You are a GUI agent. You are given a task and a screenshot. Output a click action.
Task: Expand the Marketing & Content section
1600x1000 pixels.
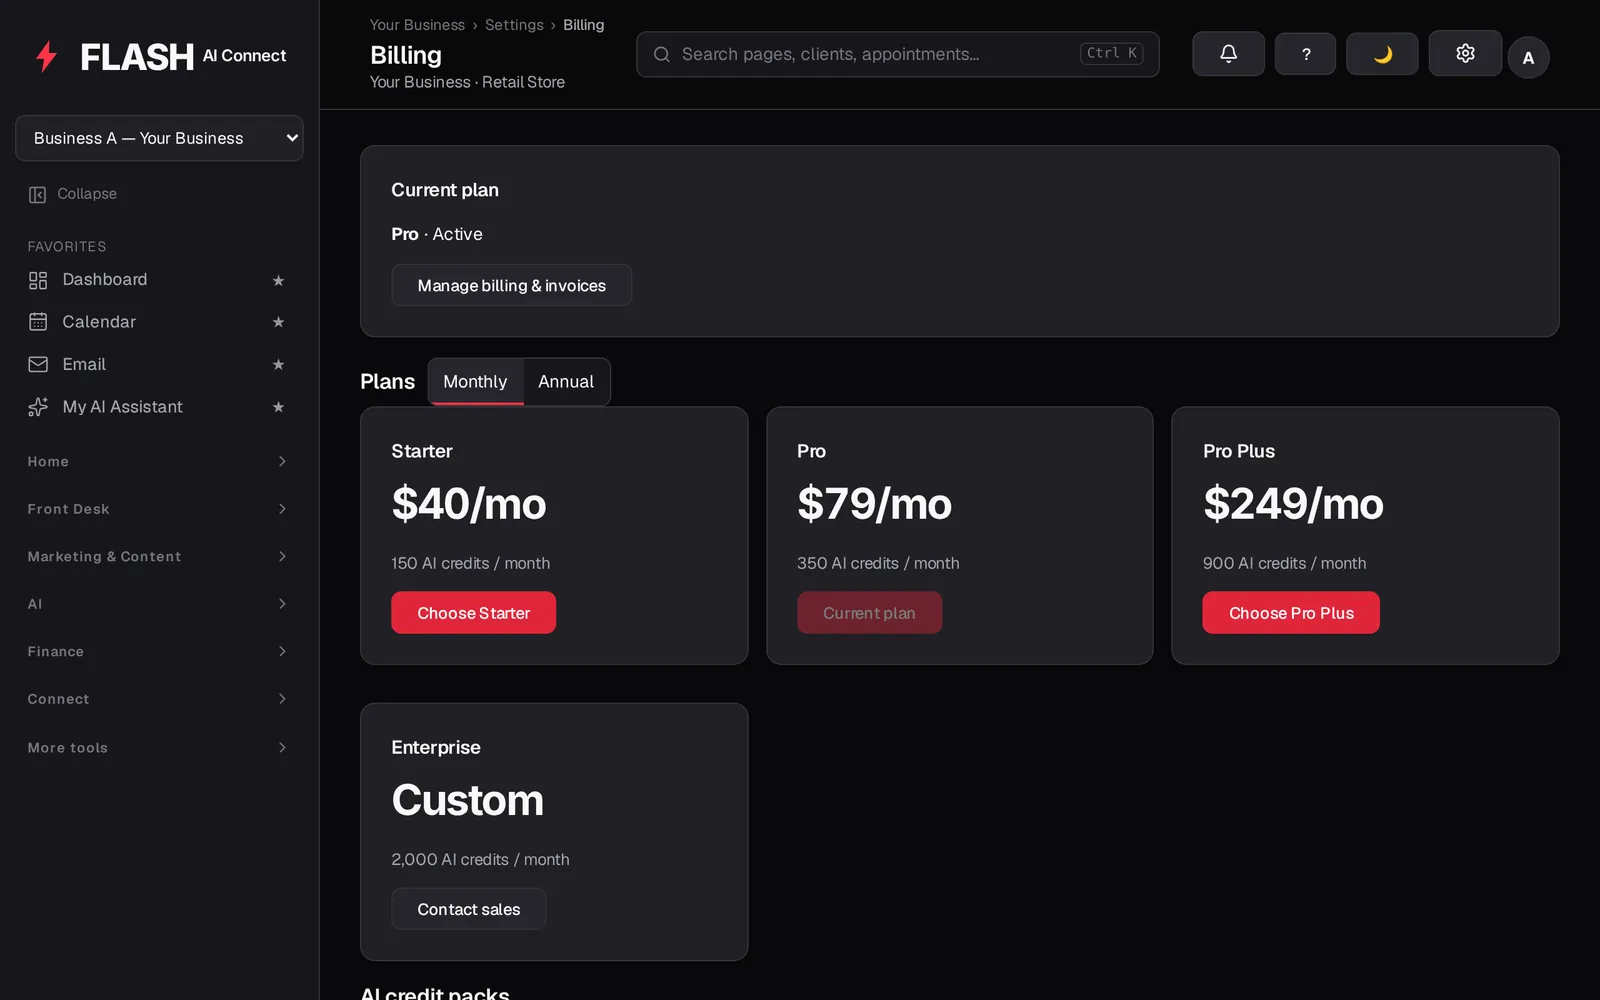pos(158,556)
